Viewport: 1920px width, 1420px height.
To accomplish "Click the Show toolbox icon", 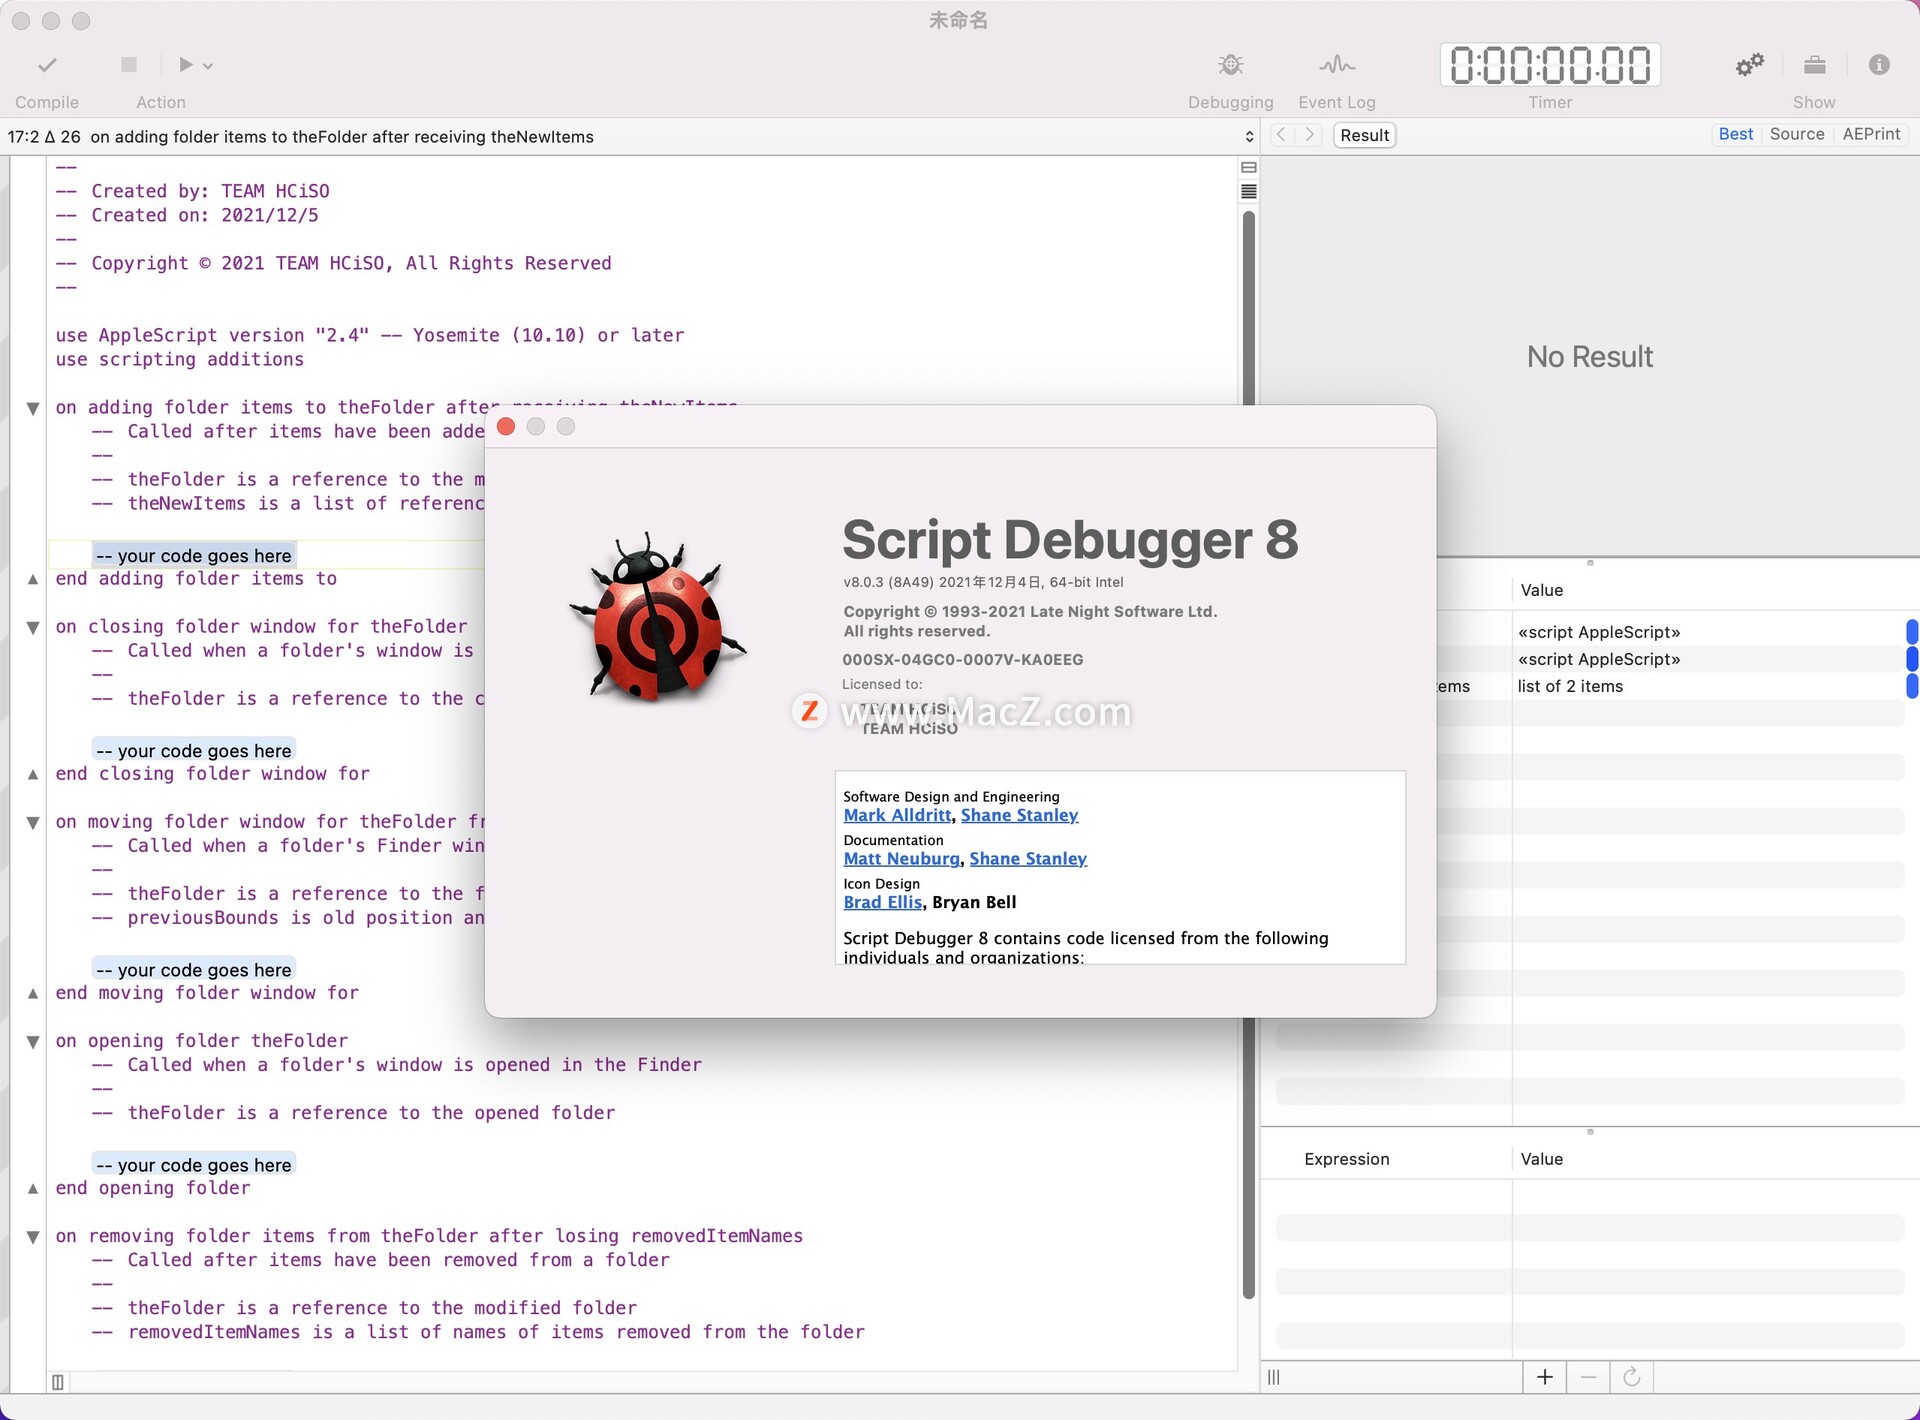I will [x=1814, y=65].
